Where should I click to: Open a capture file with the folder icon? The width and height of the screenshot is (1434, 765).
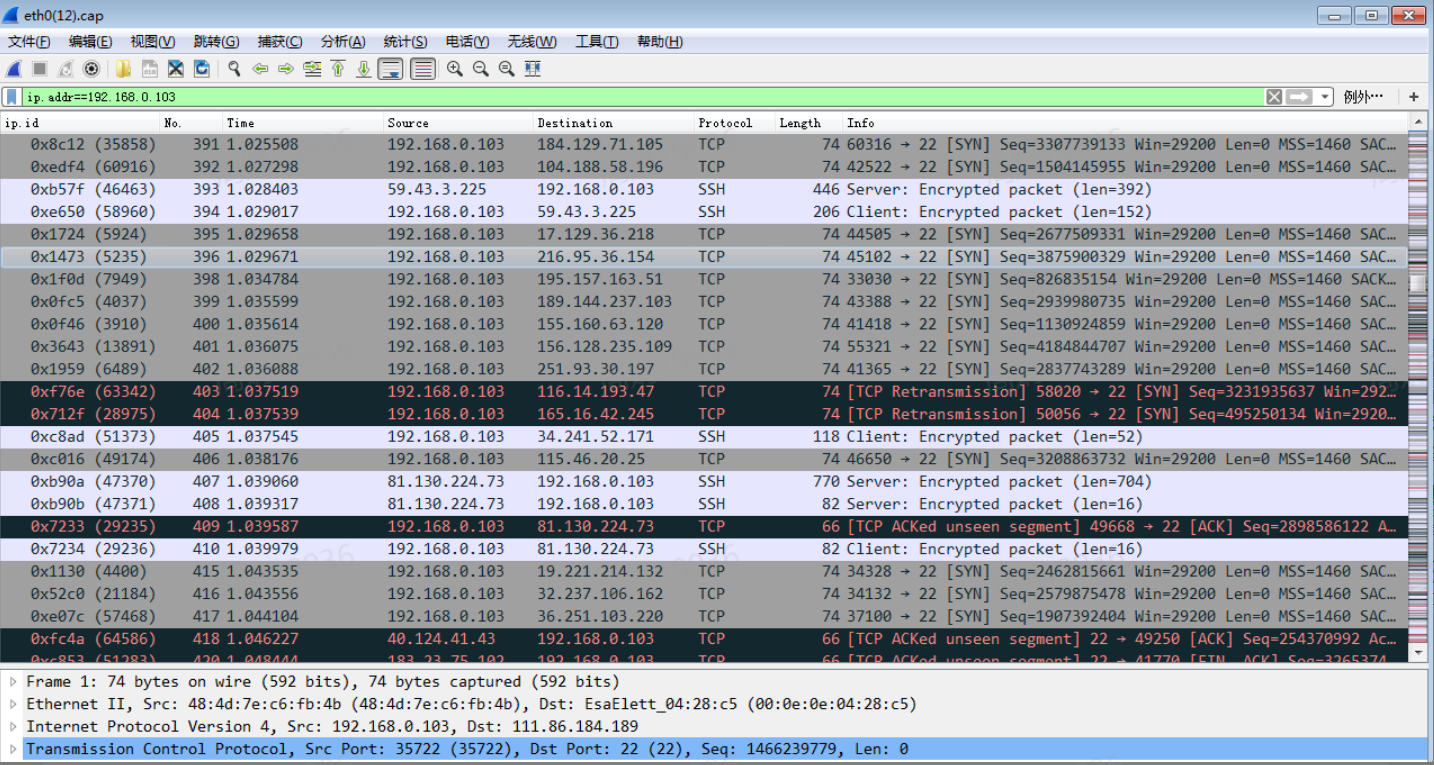124,69
